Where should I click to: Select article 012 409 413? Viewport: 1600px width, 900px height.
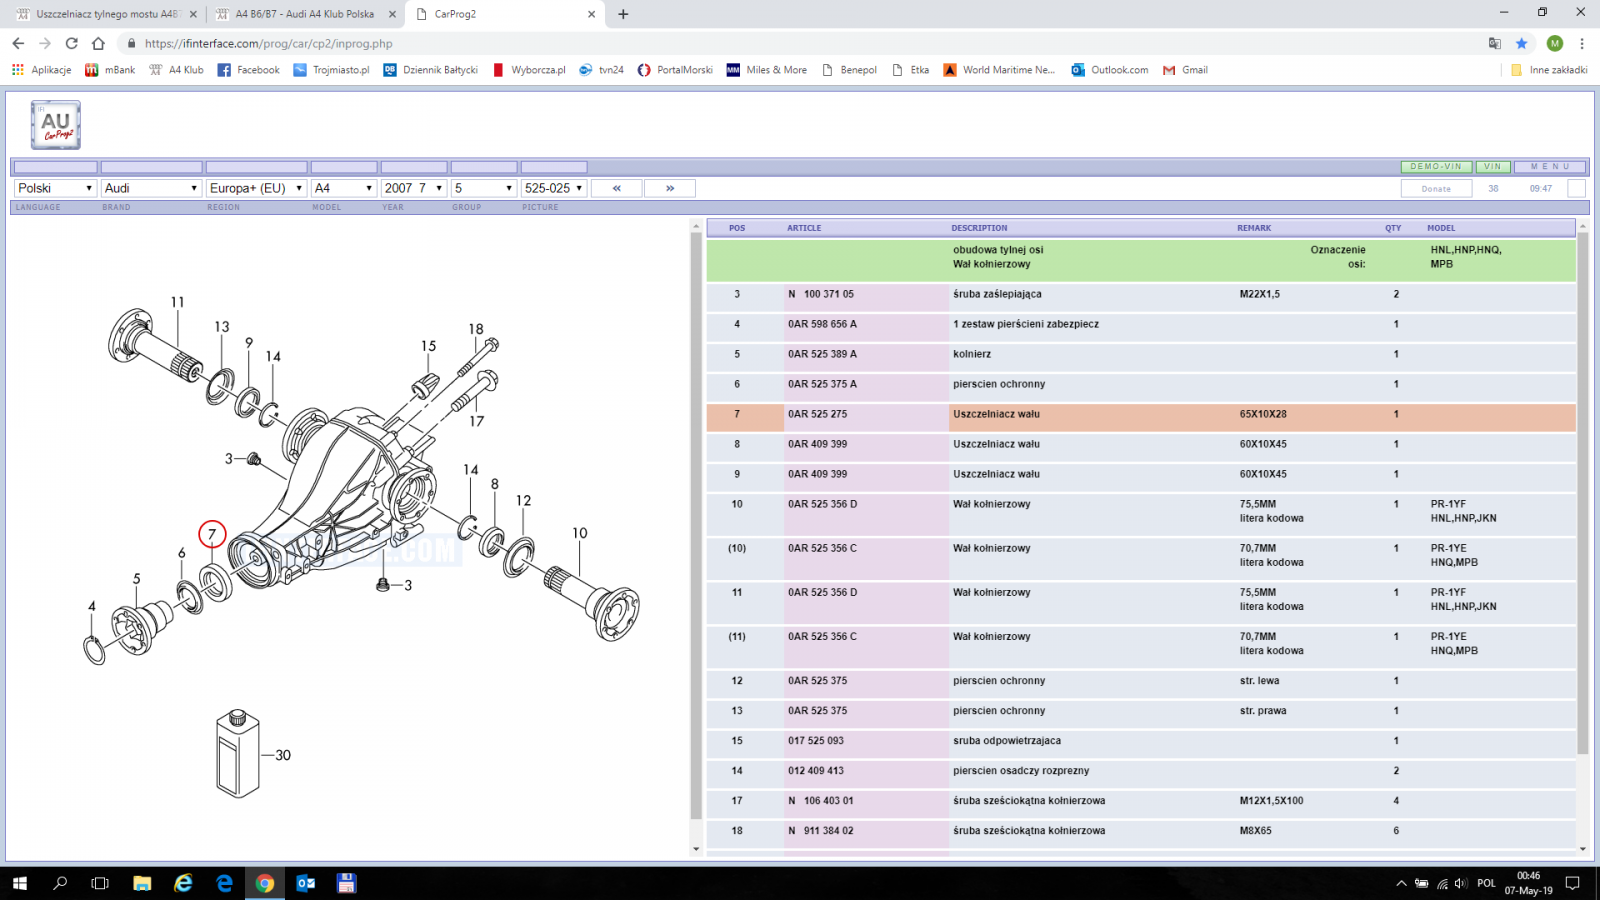816,771
